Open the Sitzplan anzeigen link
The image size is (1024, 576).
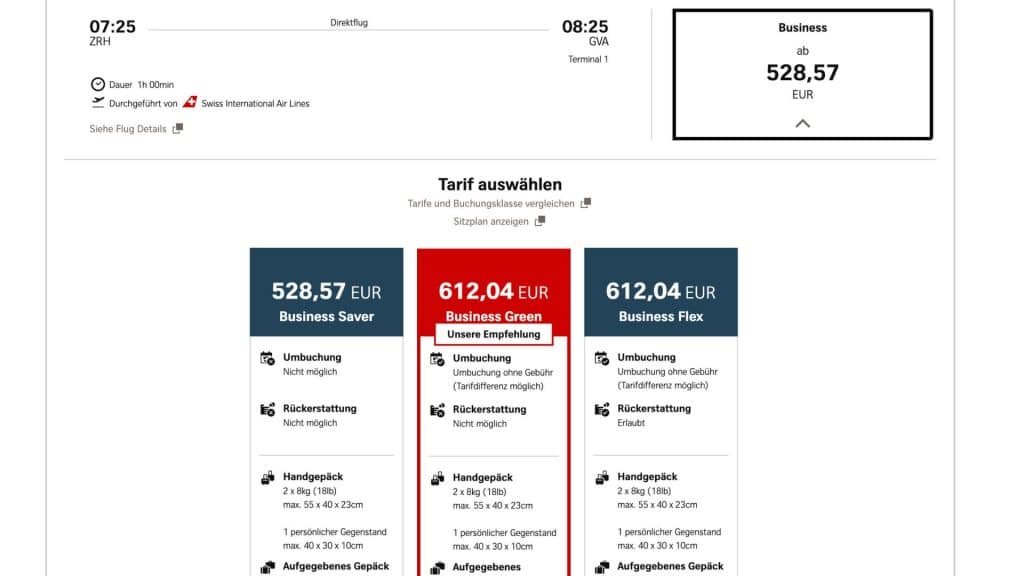click(x=490, y=221)
